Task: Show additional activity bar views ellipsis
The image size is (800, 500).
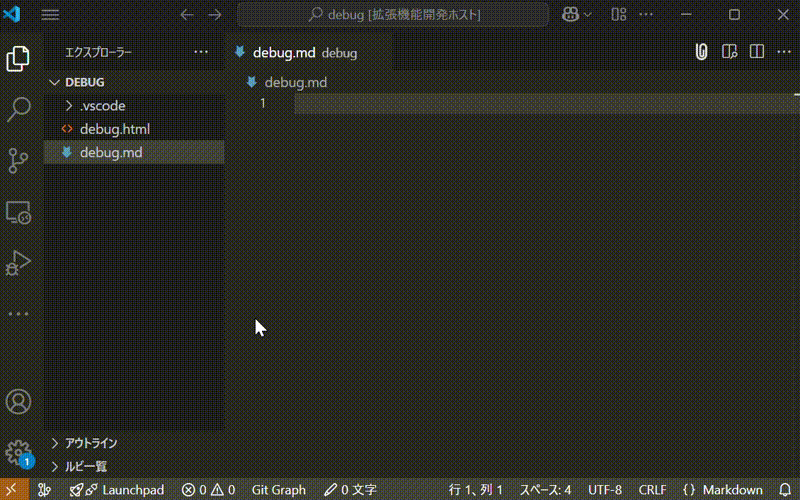Action: 18,314
